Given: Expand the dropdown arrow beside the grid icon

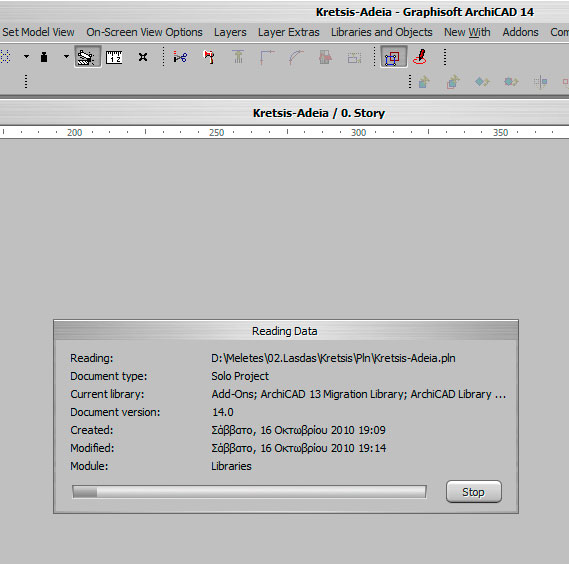Looking at the screenshot, I should [x=26, y=57].
